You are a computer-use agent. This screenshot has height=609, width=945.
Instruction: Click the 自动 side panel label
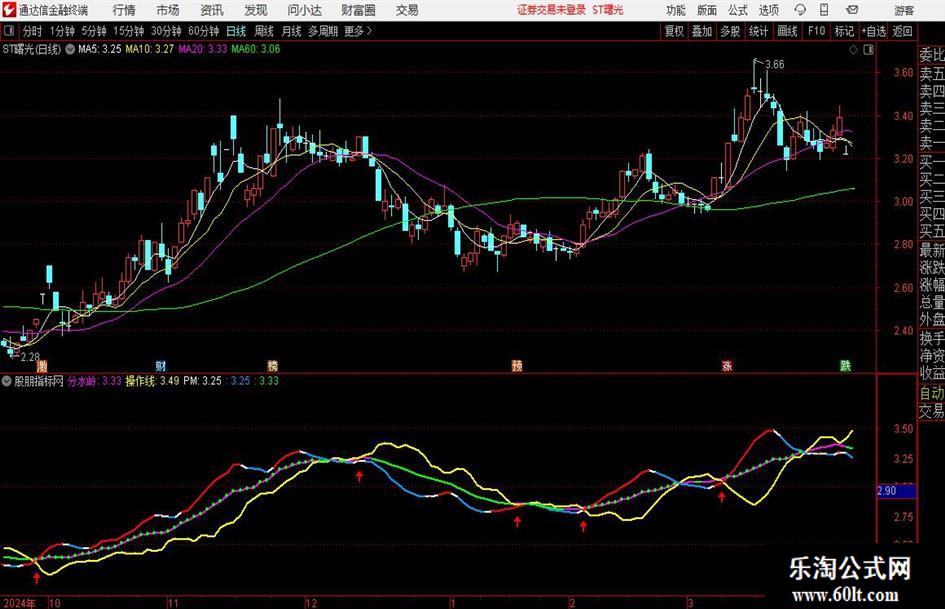(932, 393)
